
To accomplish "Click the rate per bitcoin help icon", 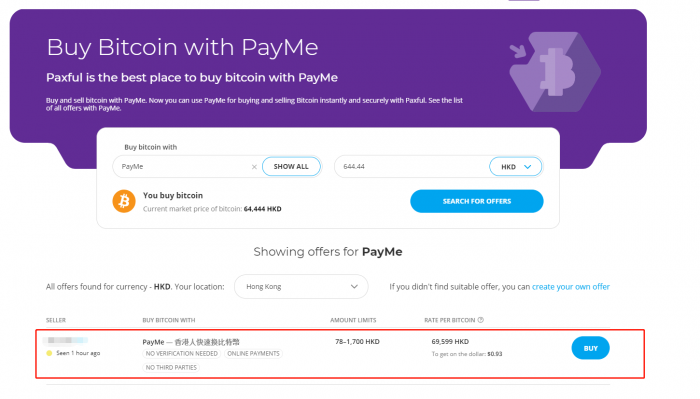I will [480, 320].
